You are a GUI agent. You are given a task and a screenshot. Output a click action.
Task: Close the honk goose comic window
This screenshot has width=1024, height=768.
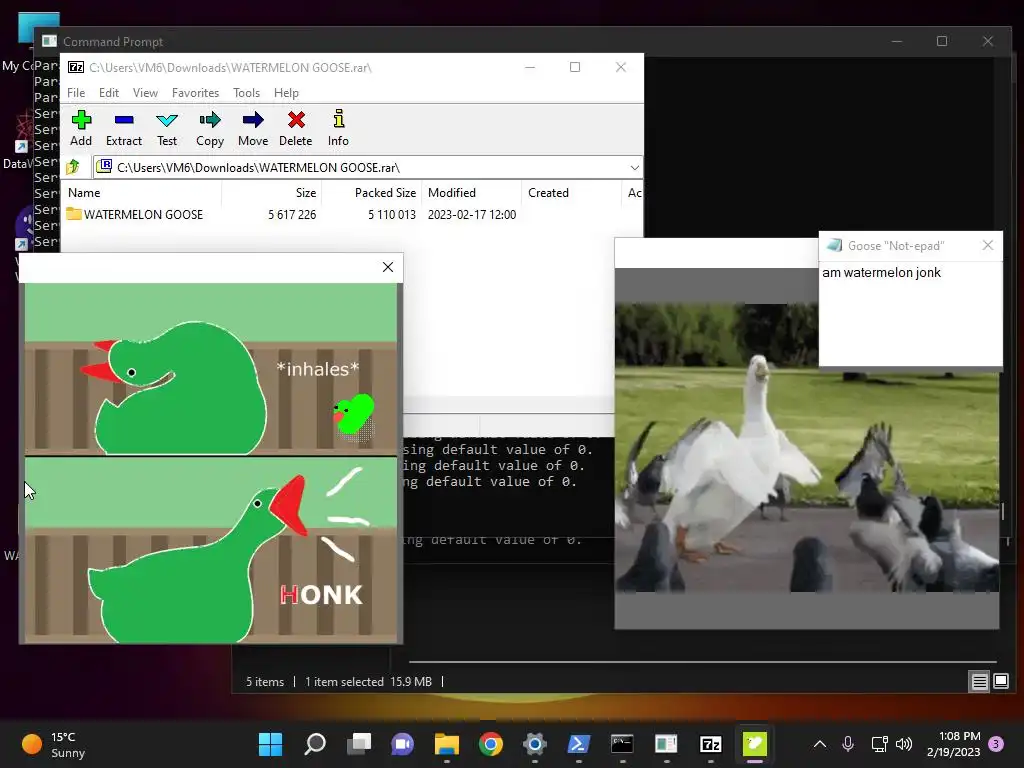click(x=388, y=266)
